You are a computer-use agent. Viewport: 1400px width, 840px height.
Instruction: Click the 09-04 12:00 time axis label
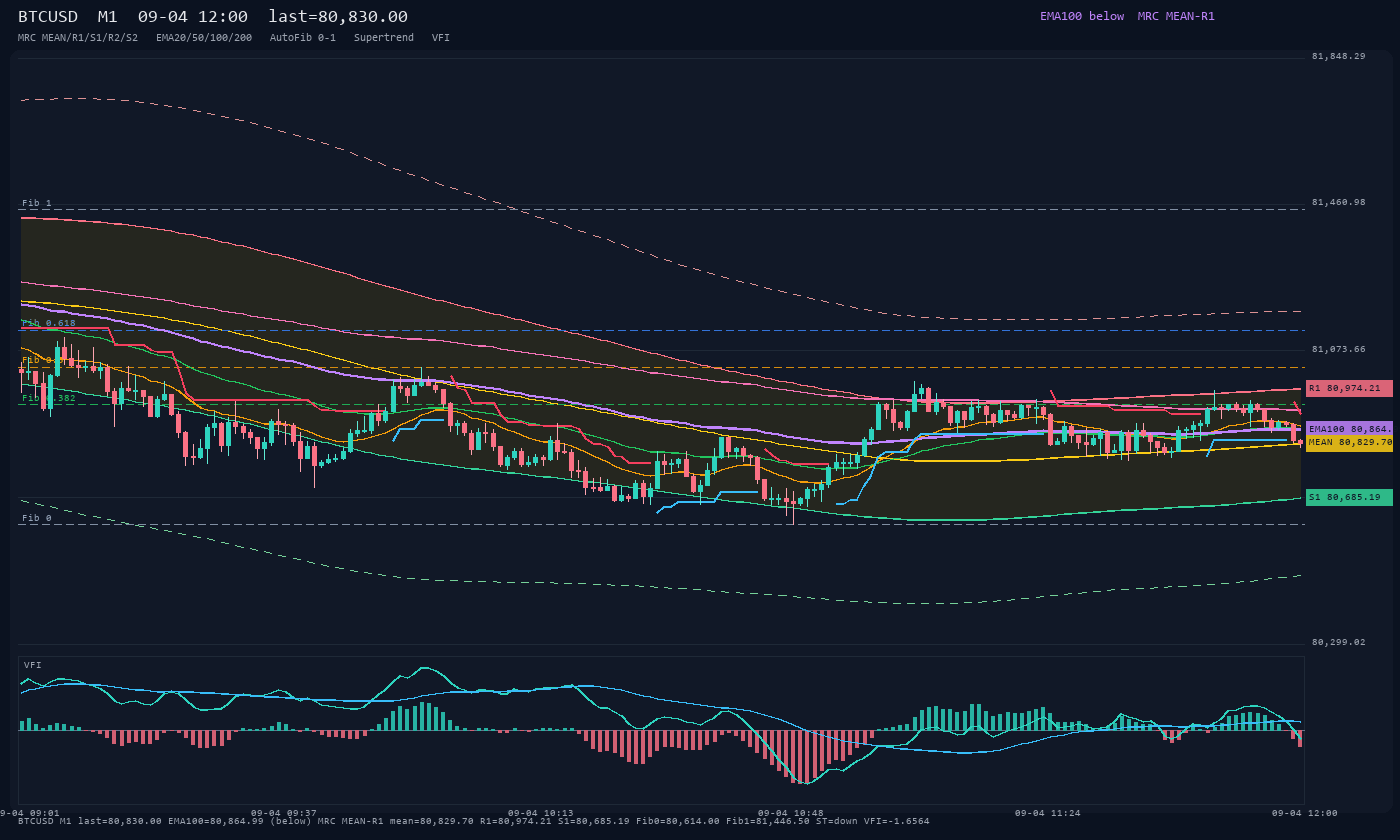1305,813
